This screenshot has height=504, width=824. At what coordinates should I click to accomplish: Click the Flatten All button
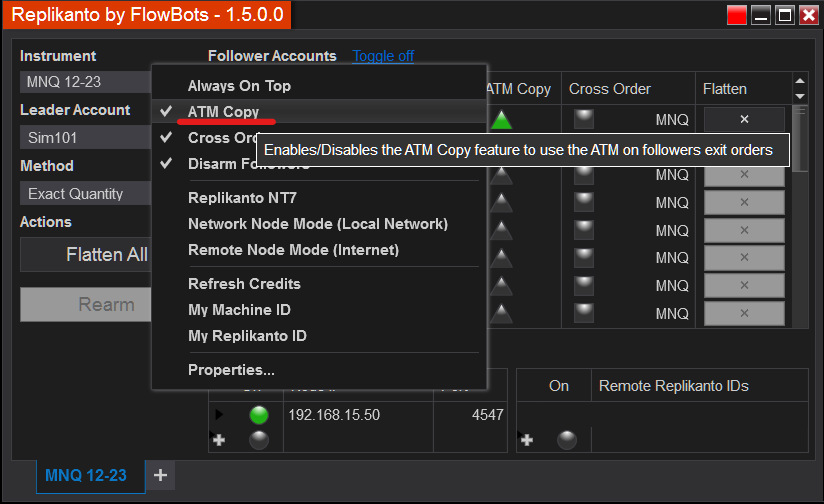click(86, 255)
